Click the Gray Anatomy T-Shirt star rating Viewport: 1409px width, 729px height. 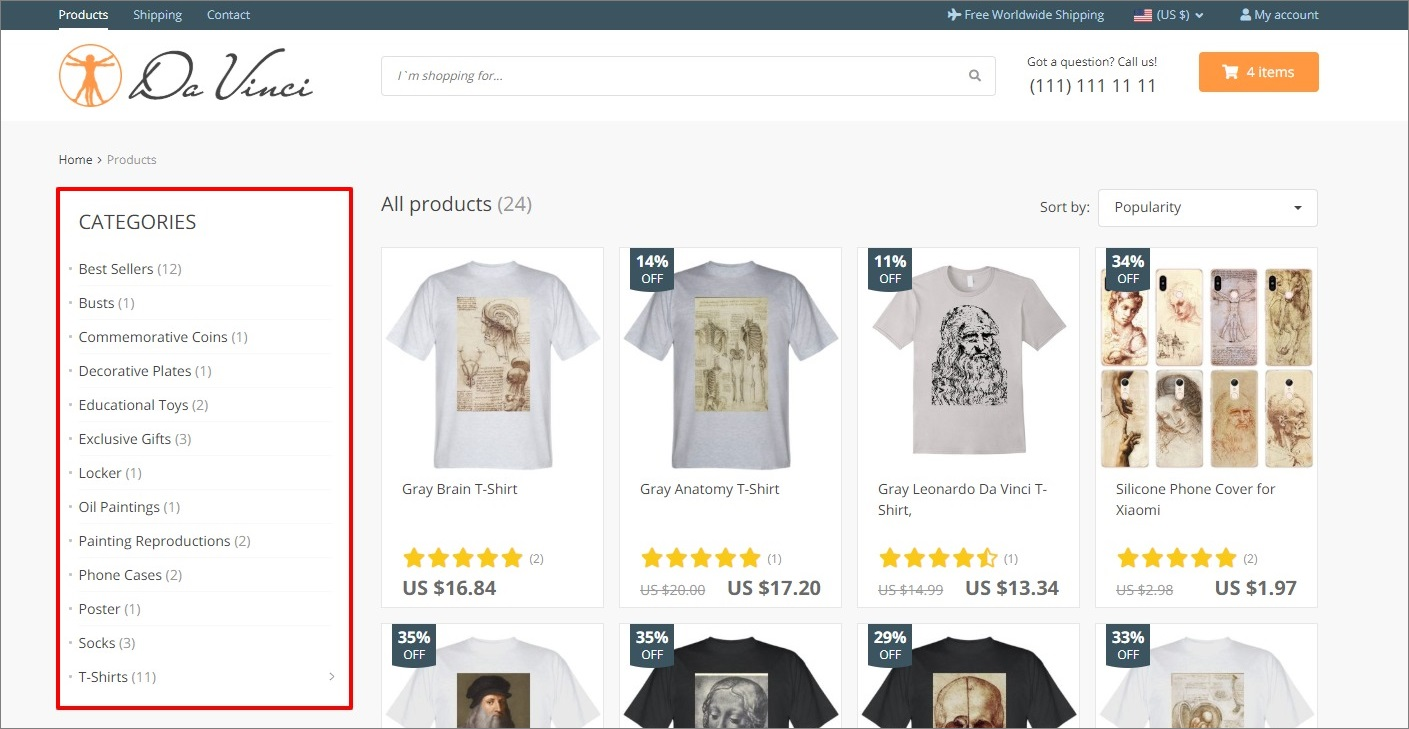[701, 558]
